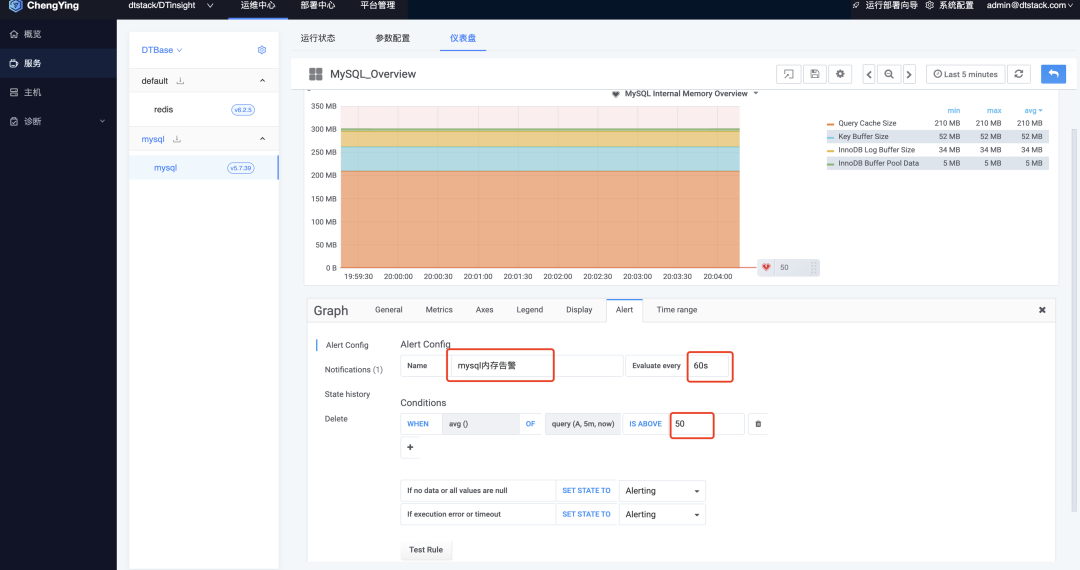Open MySQL Internal Memory Overview panel menu
1080x570 pixels.
[x=685, y=94]
